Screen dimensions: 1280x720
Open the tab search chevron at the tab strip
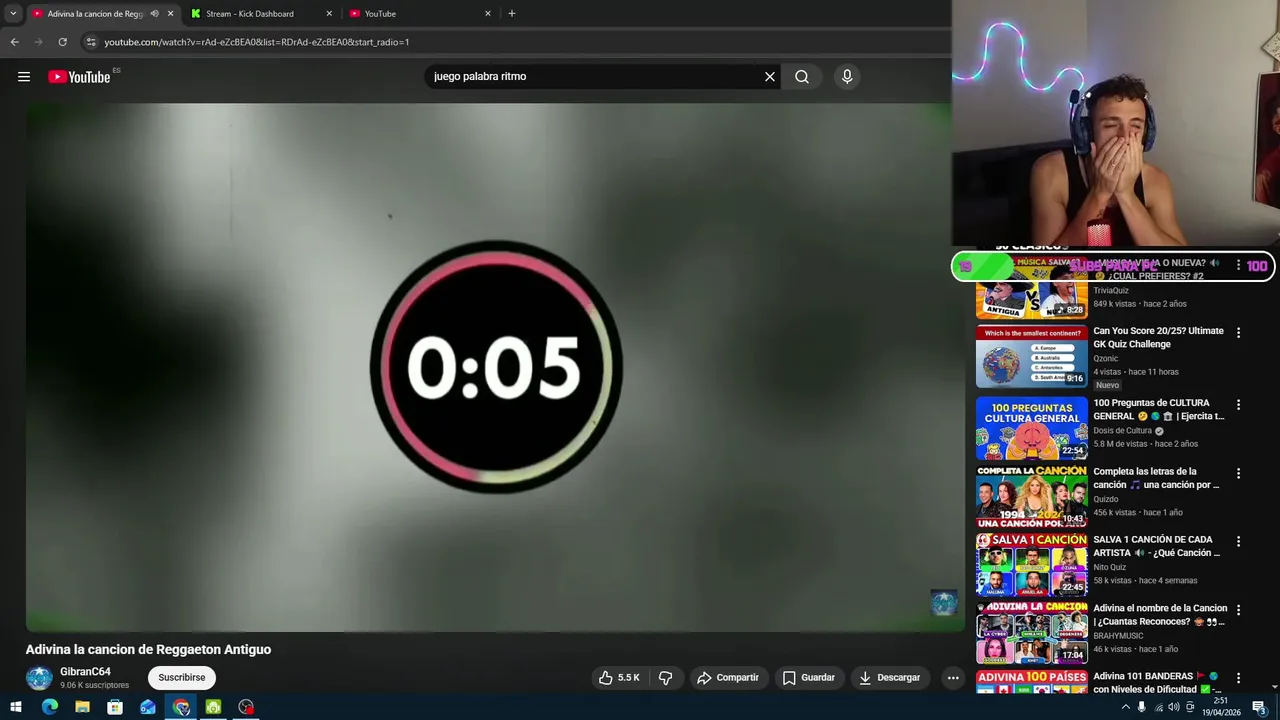[13, 13]
